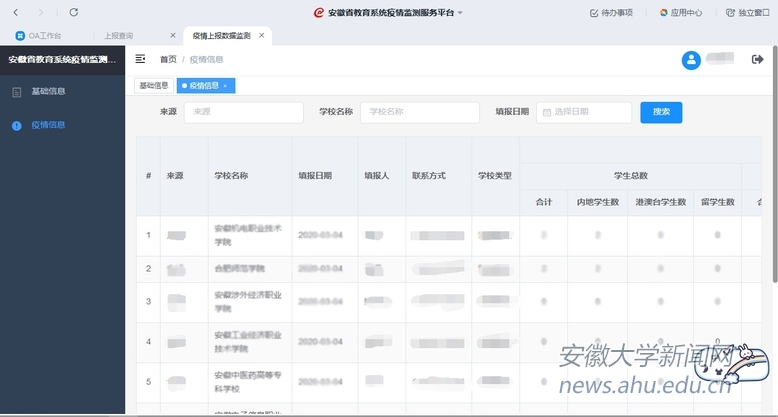Close the 疫情上报数据监测 browser tab
778x417 pixels.
pos(262,35)
